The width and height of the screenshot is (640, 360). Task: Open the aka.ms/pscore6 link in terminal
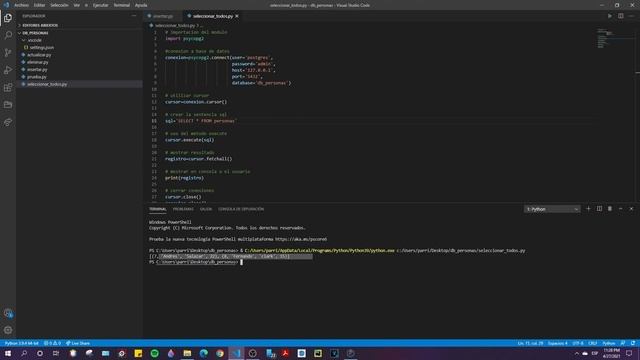tap(301, 239)
